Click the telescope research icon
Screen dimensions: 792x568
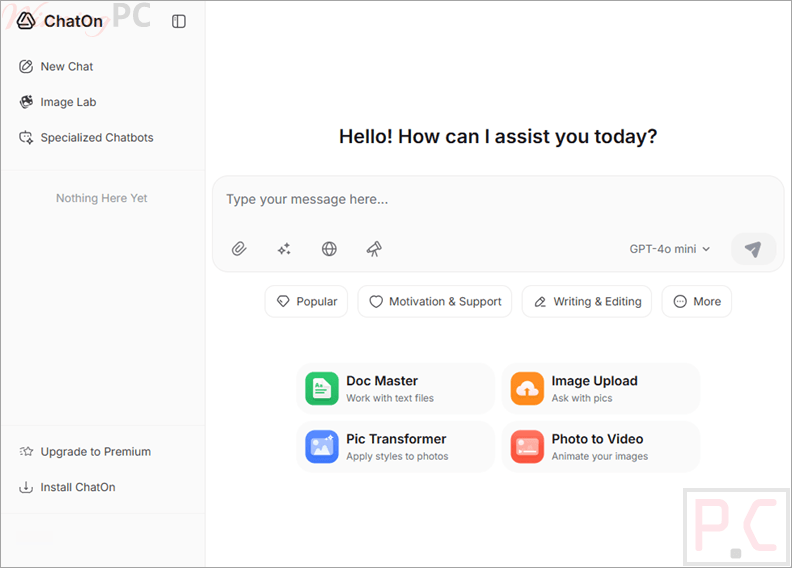tap(374, 249)
